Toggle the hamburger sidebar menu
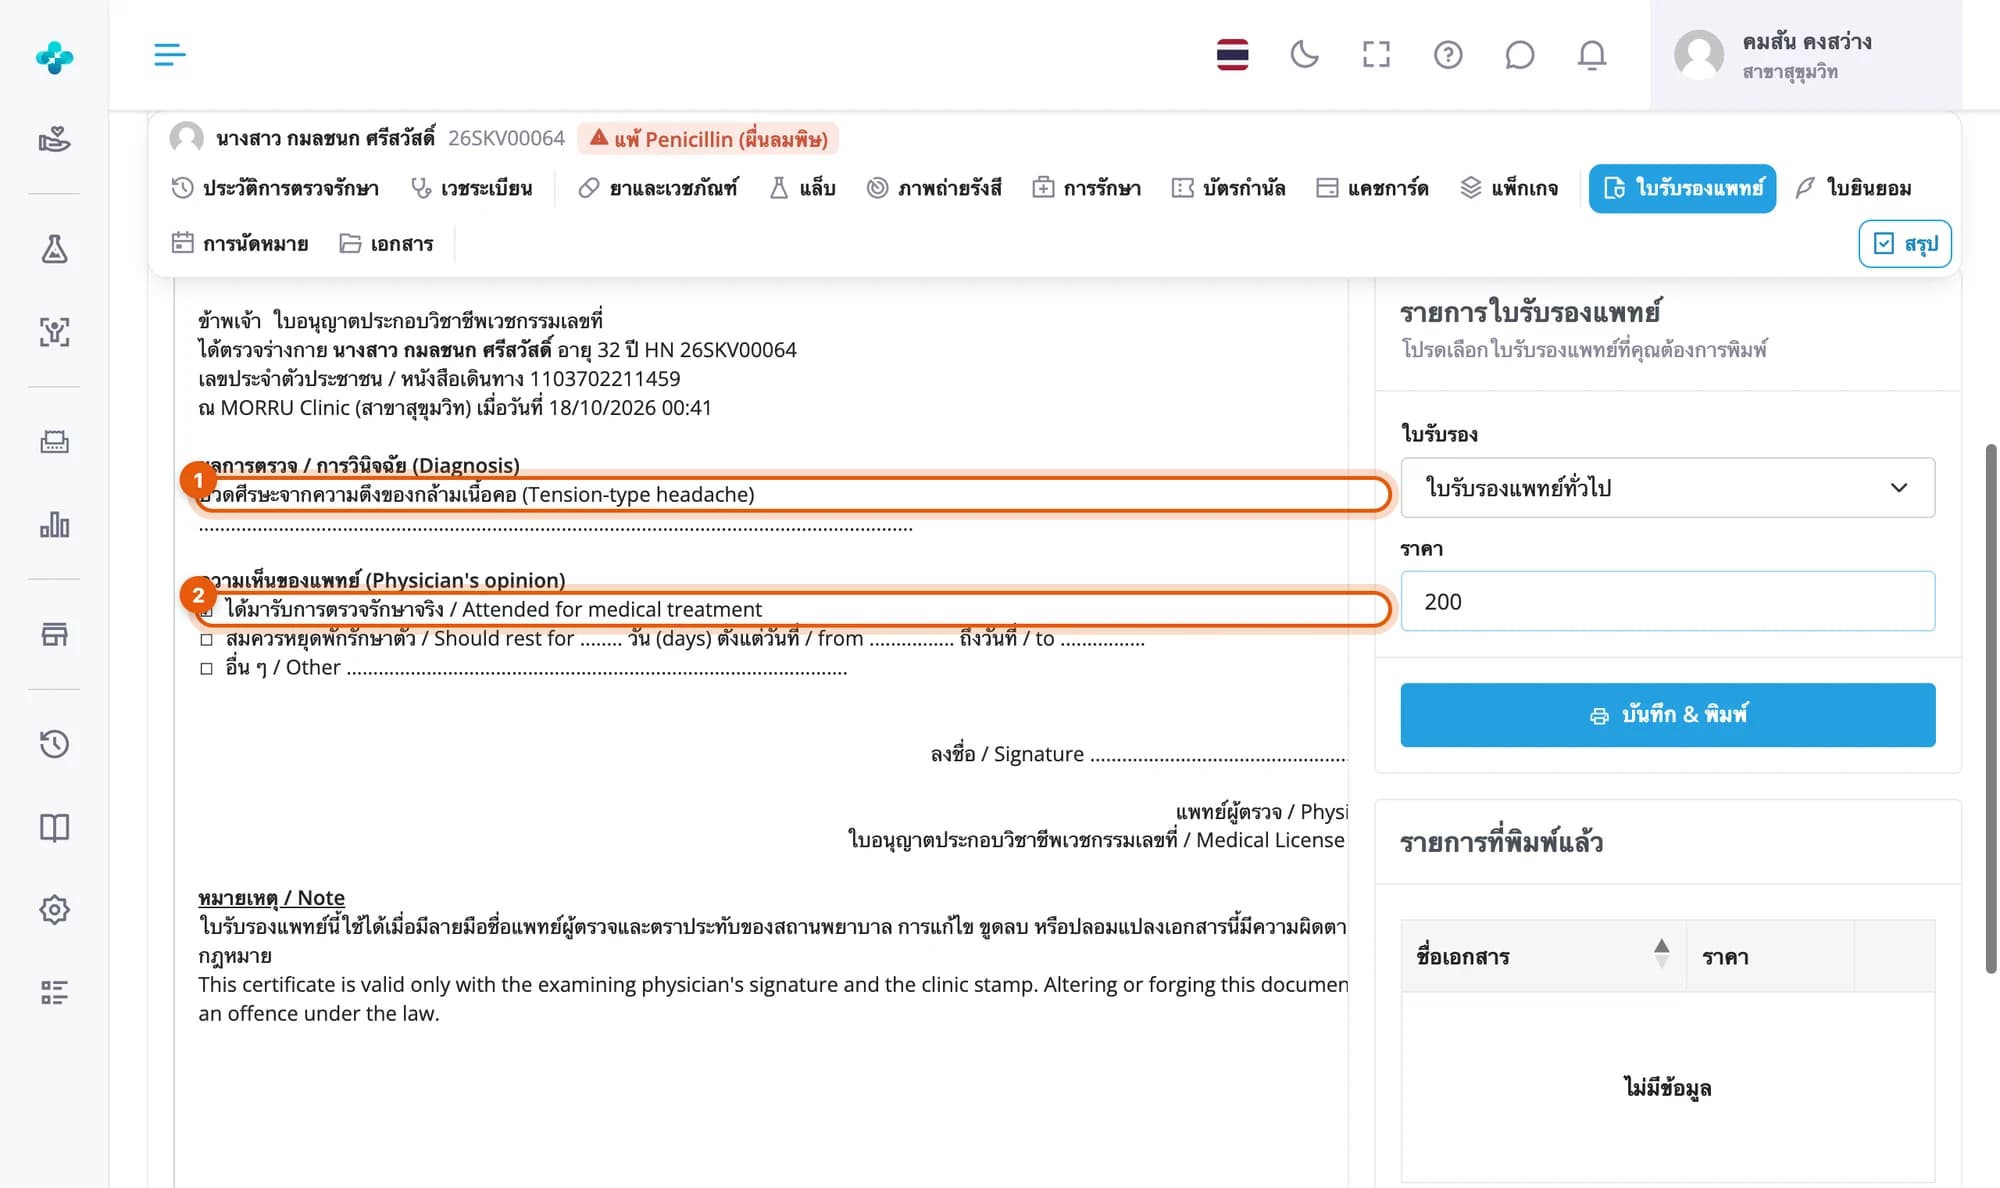This screenshot has width=2000, height=1188. coord(170,54)
